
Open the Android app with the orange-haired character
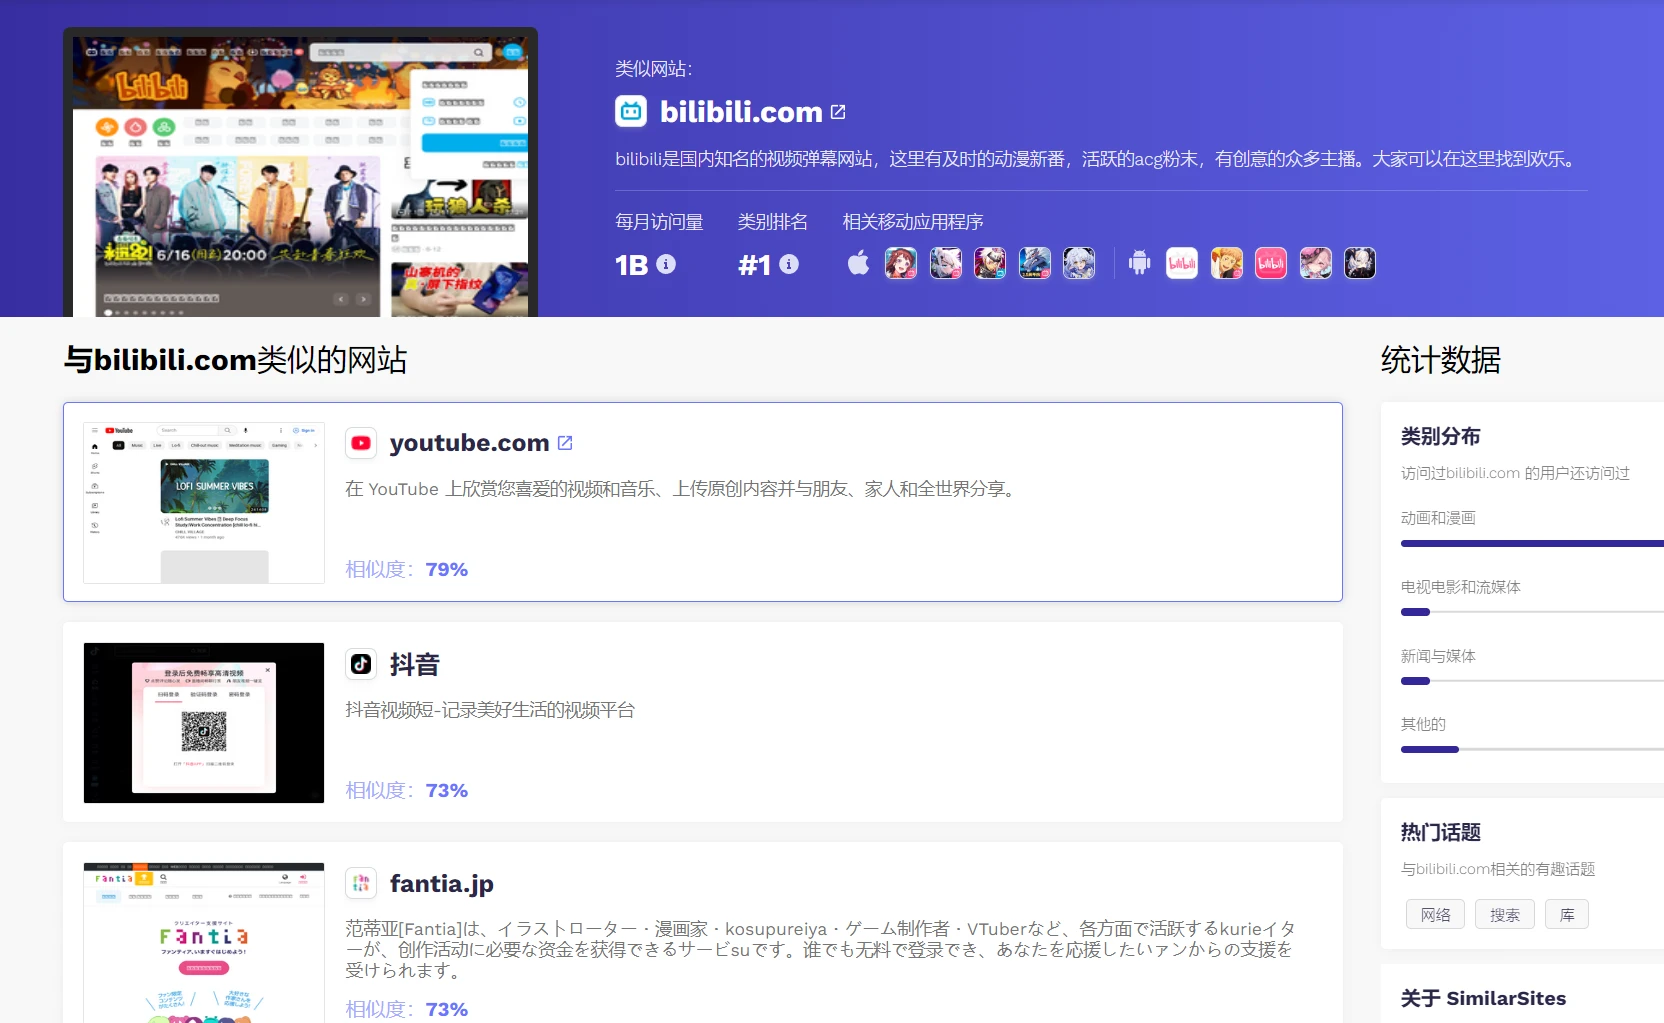pyautogui.click(x=1227, y=263)
